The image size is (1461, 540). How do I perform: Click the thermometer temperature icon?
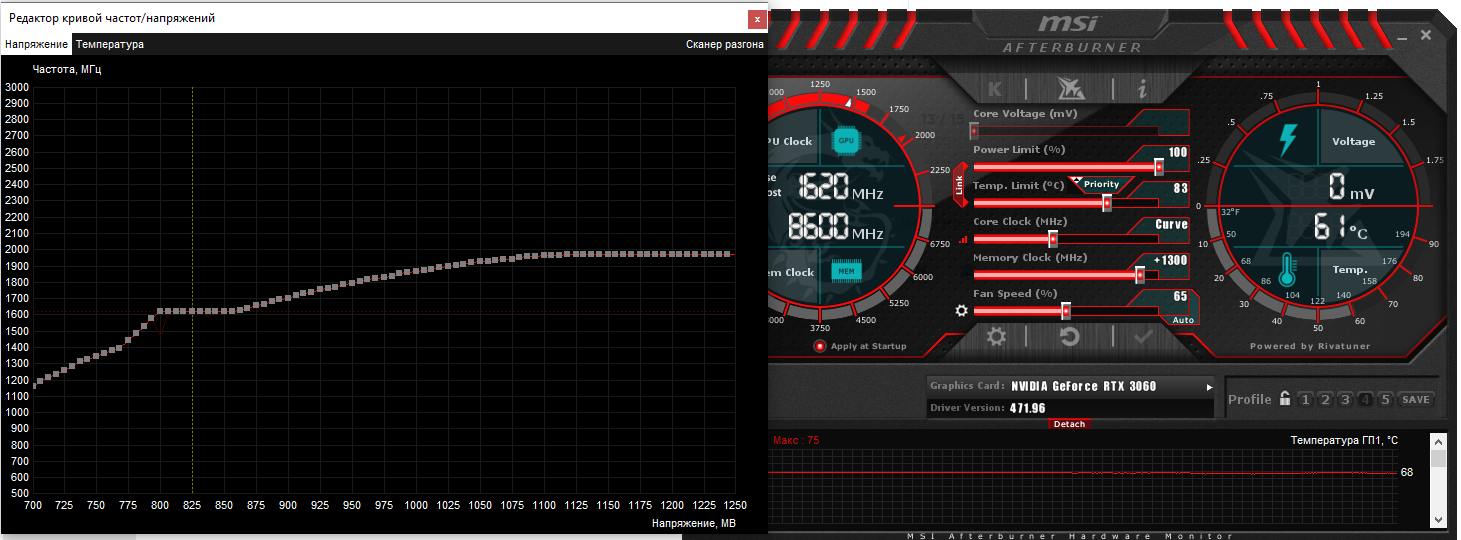1288,270
